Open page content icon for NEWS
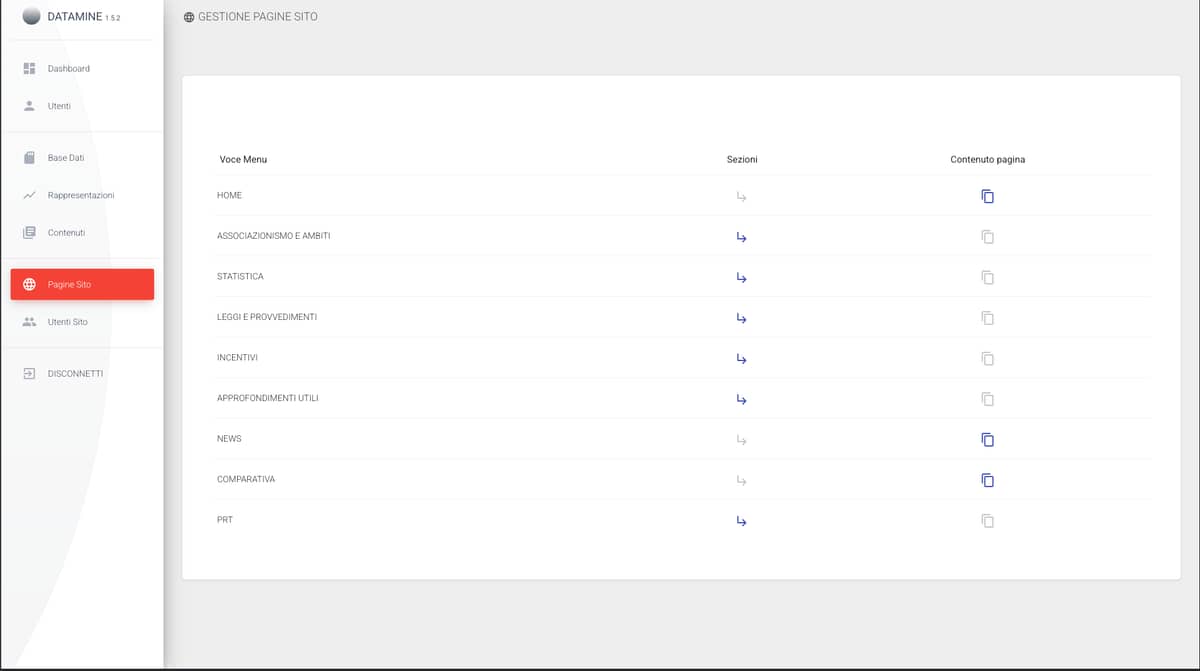Screen dimensions: 1200x671 (987, 440)
